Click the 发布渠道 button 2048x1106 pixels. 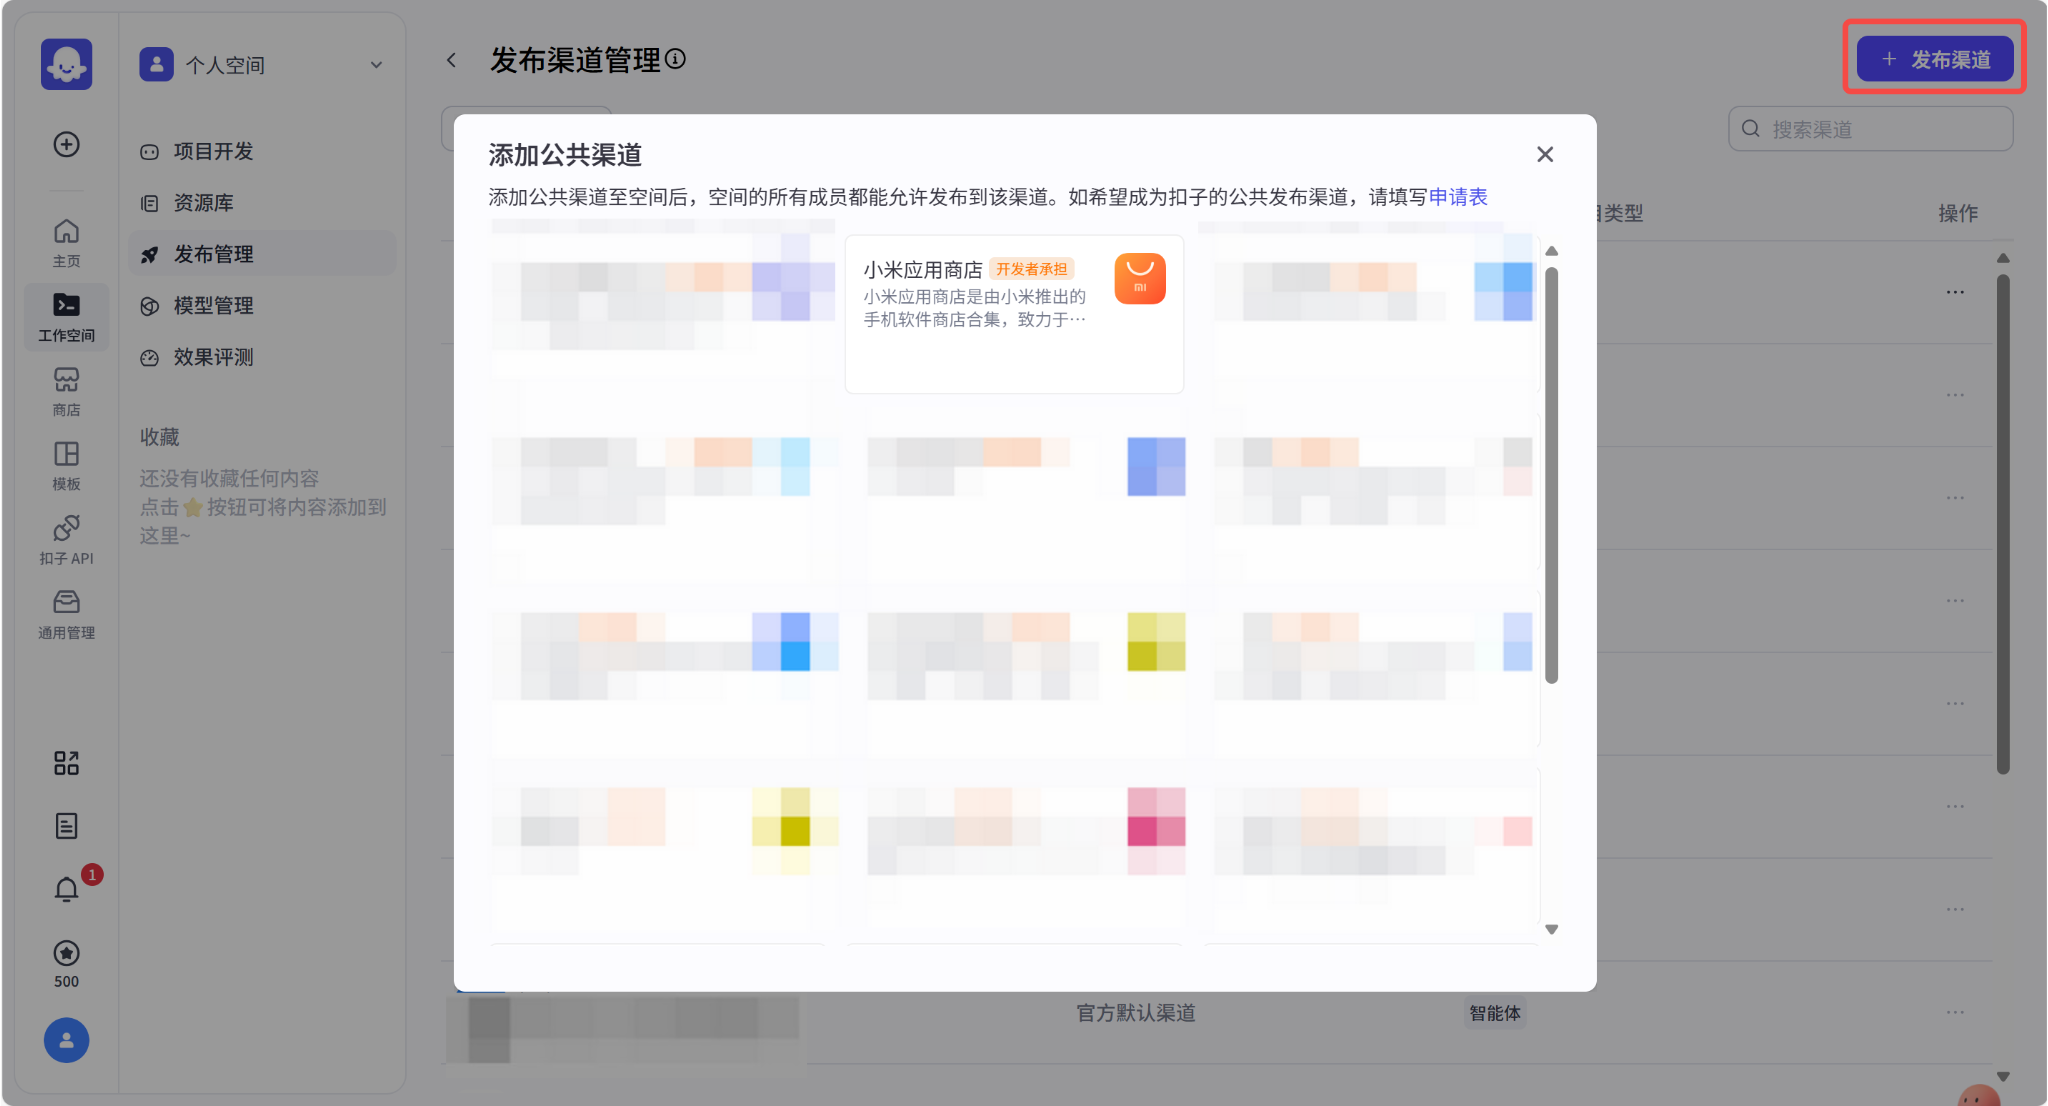[x=1935, y=59]
